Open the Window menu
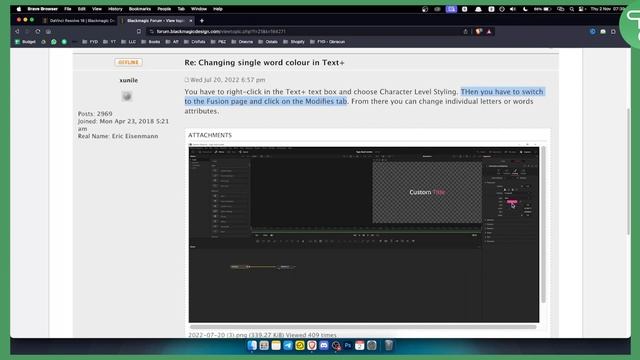This screenshot has width=640, height=360. pyautogui.click(x=199, y=9)
